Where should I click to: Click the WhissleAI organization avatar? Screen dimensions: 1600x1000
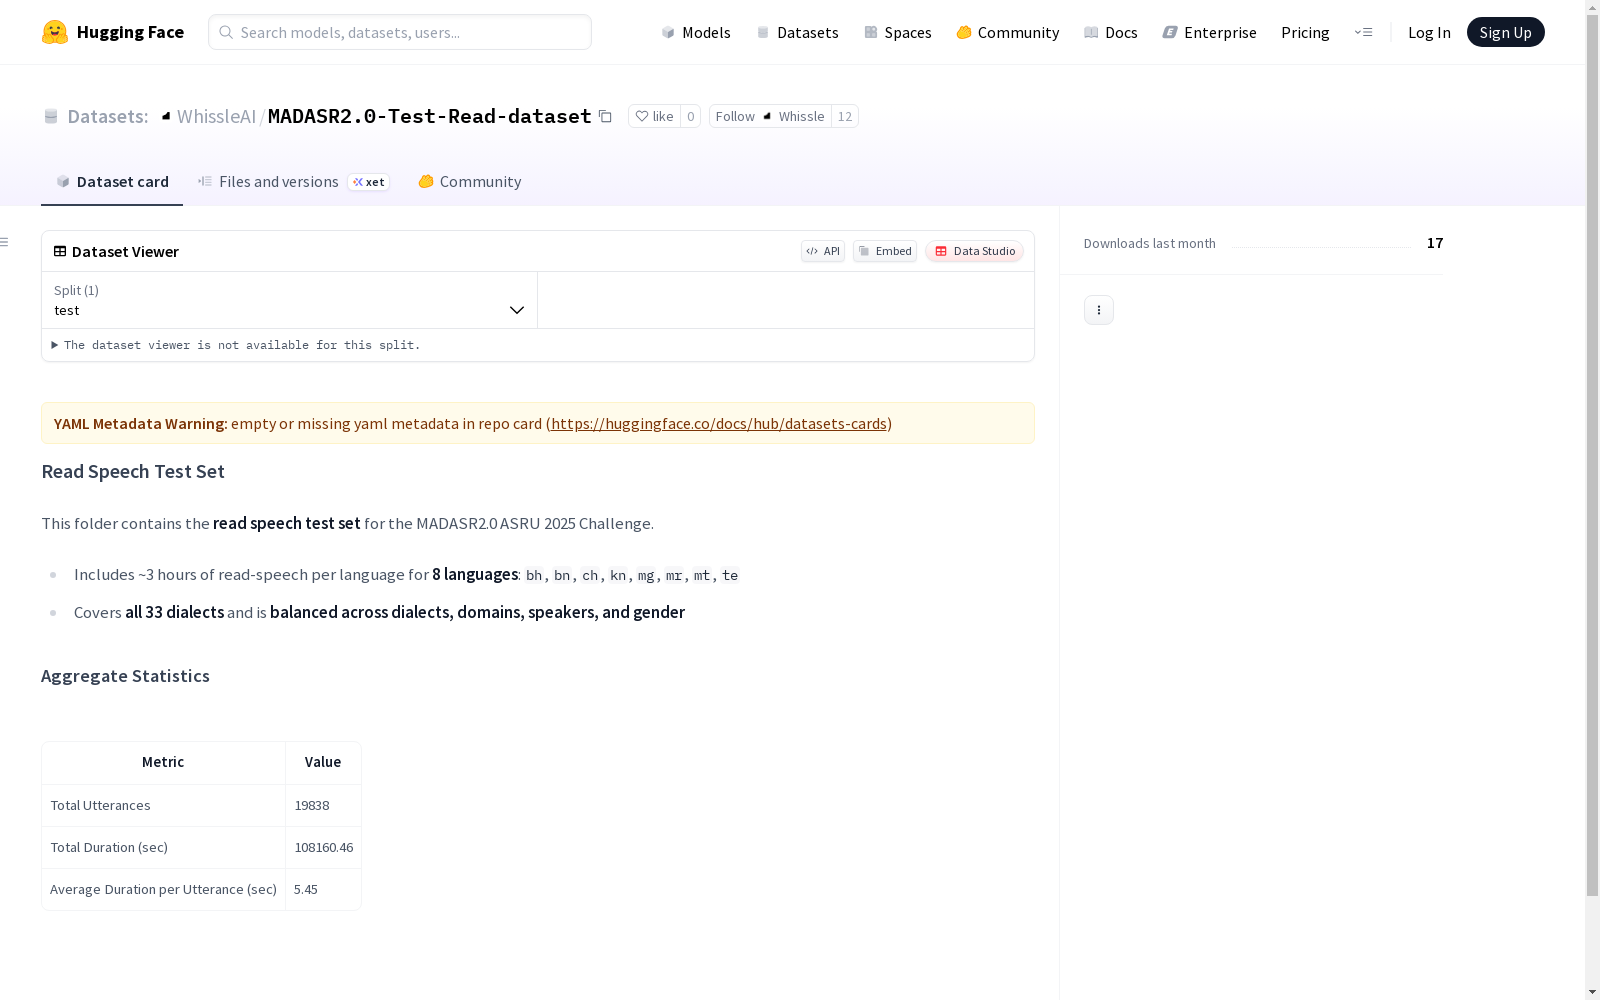tap(166, 116)
